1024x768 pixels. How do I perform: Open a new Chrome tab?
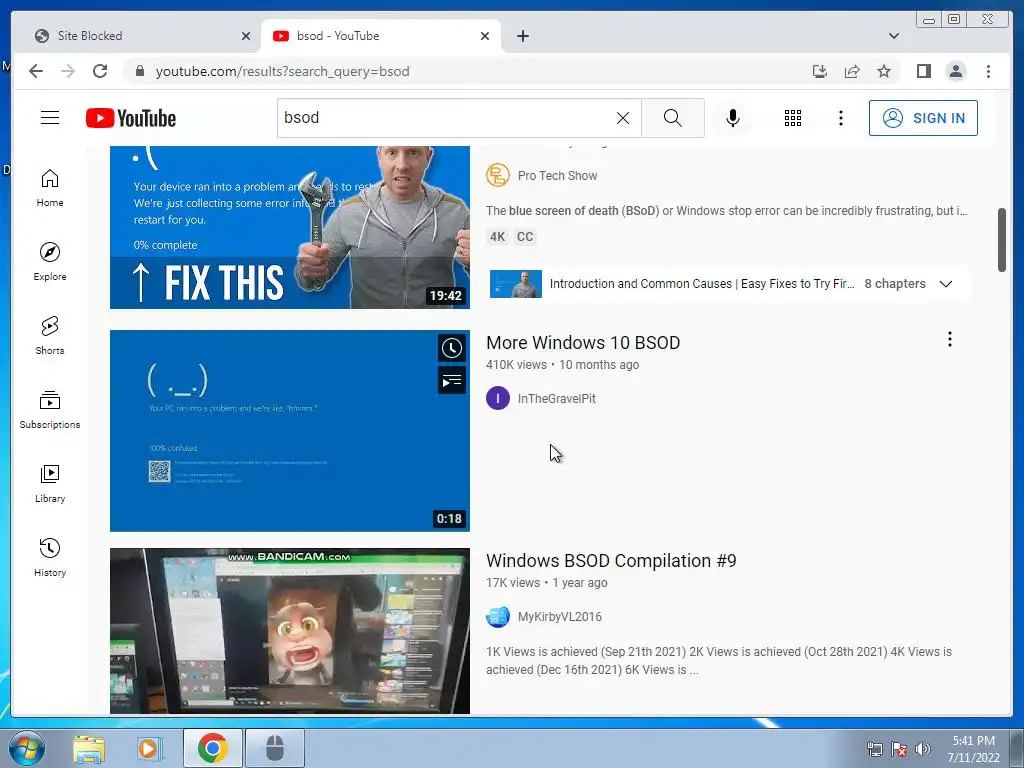coord(522,36)
